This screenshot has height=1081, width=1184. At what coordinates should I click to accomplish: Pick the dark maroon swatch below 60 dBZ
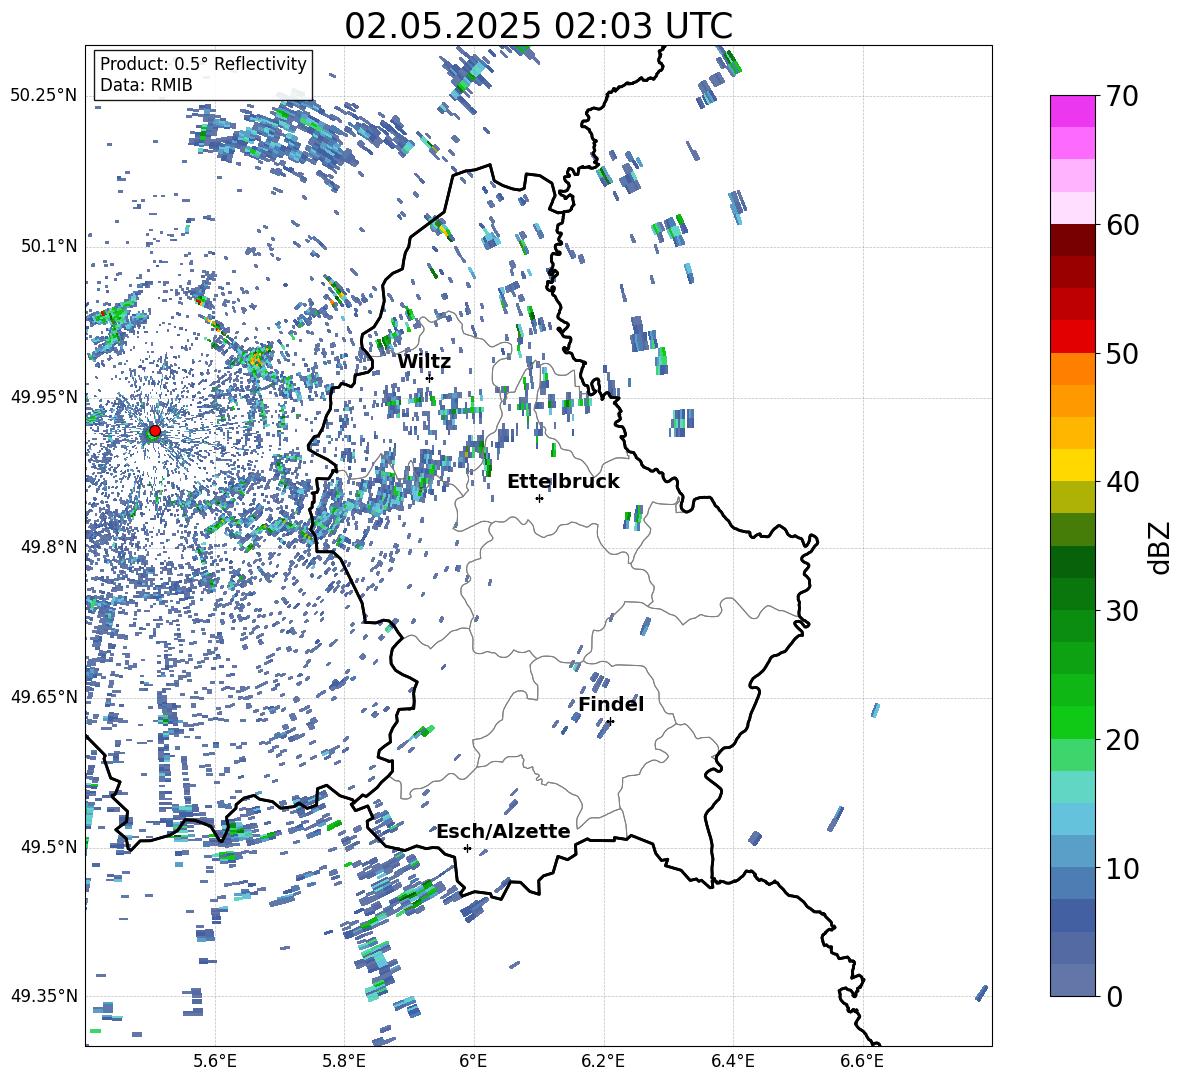click(x=1072, y=240)
